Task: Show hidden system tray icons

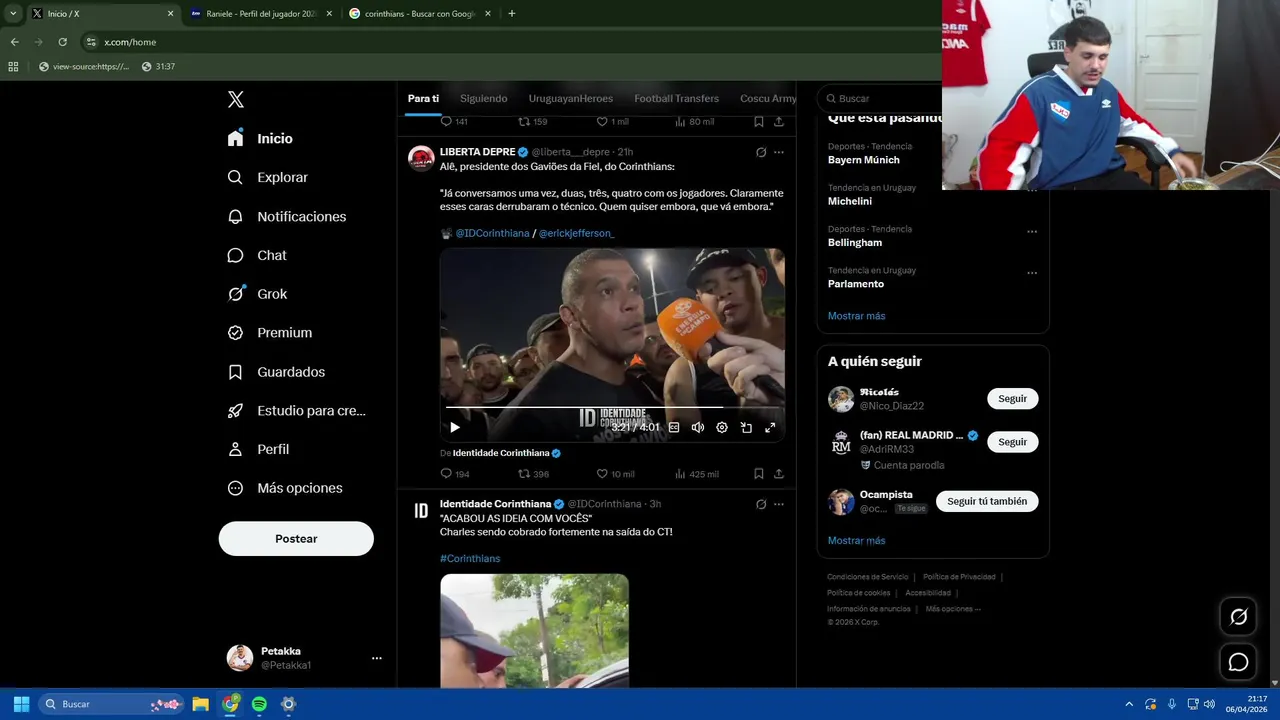Action: click(1129, 704)
